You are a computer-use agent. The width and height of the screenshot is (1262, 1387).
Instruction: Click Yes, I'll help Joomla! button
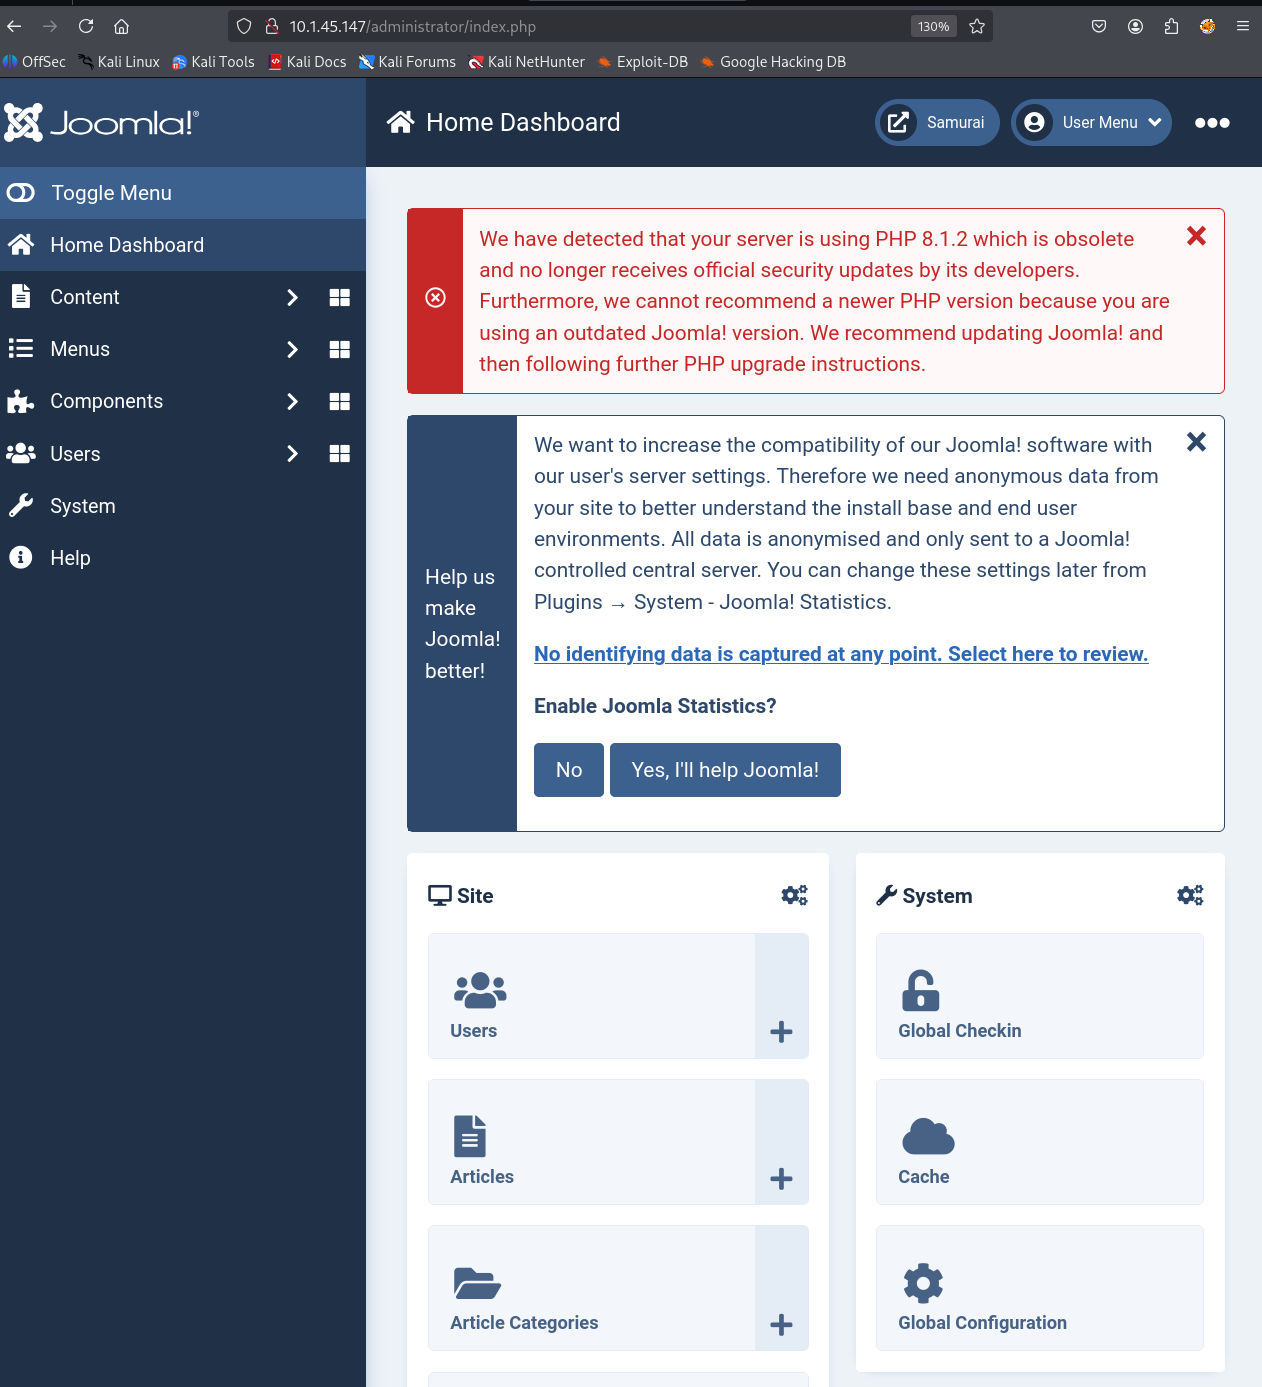[725, 770]
